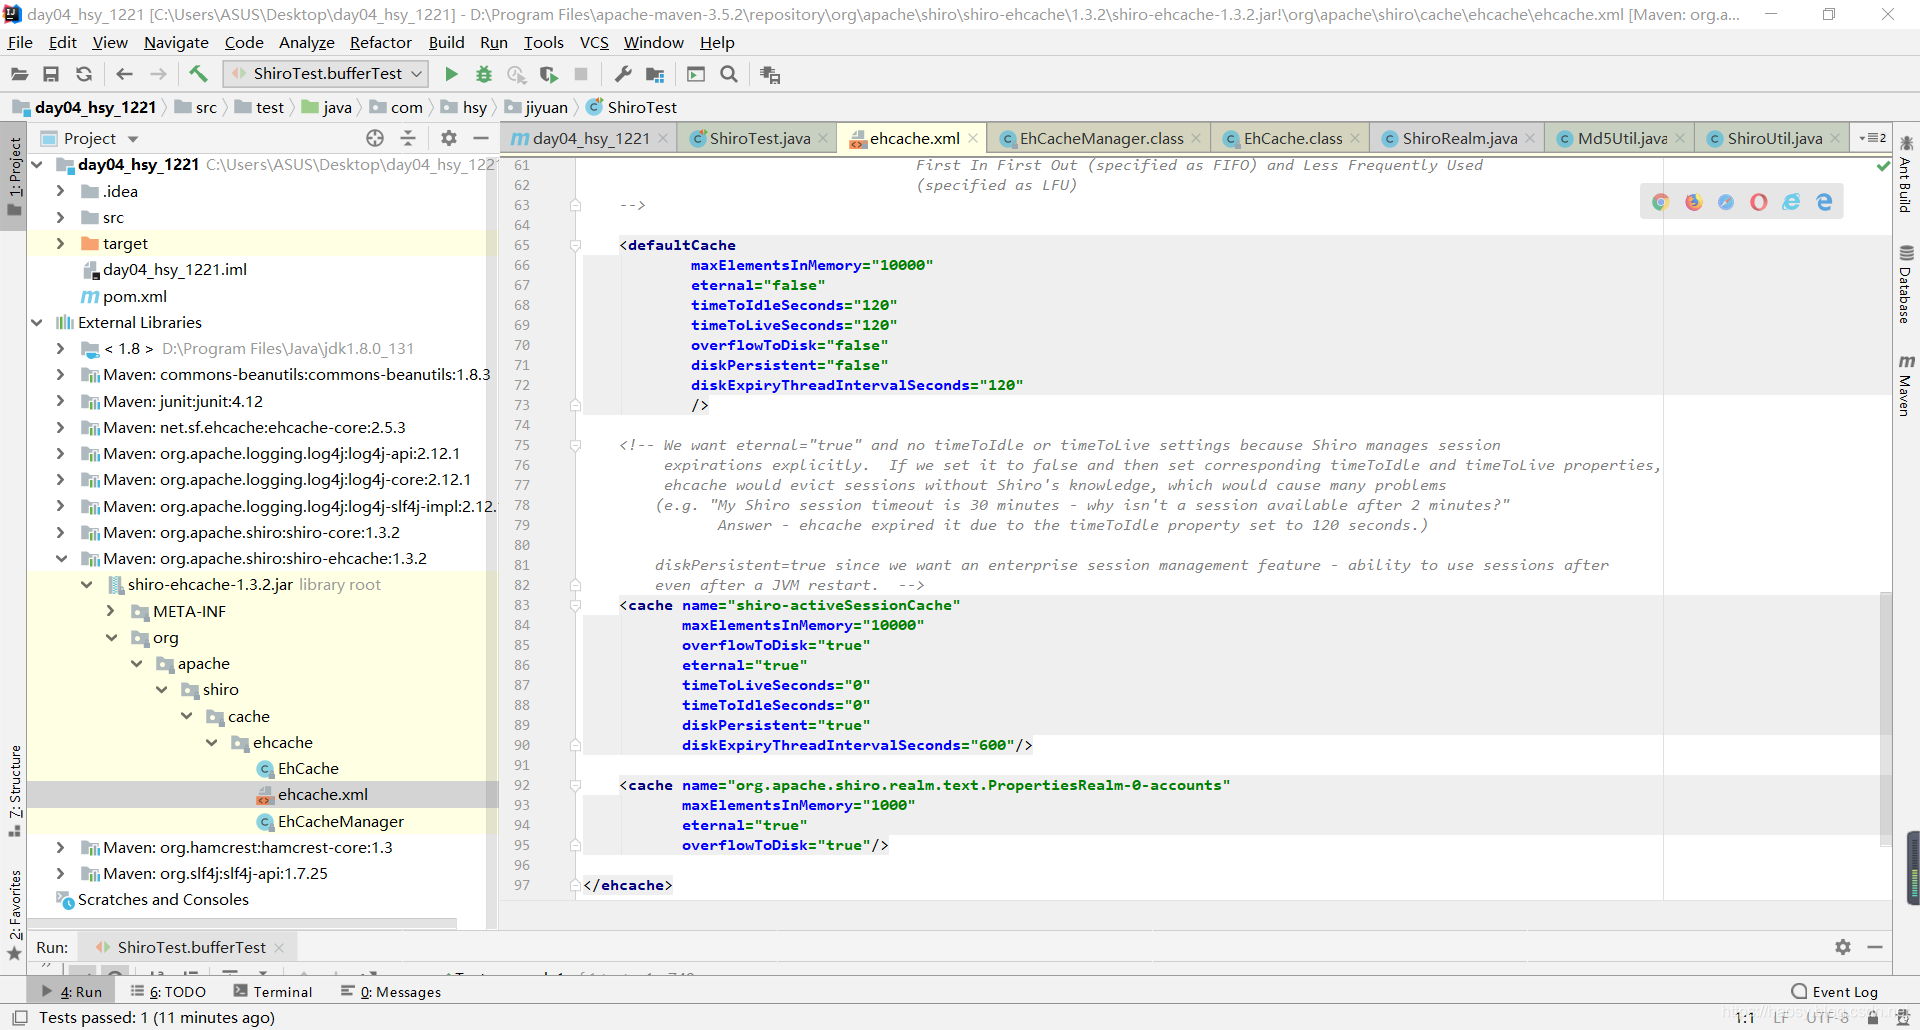This screenshot has height=1030, width=1920.
Task: Open the Event Log
Action: (1834, 992)
